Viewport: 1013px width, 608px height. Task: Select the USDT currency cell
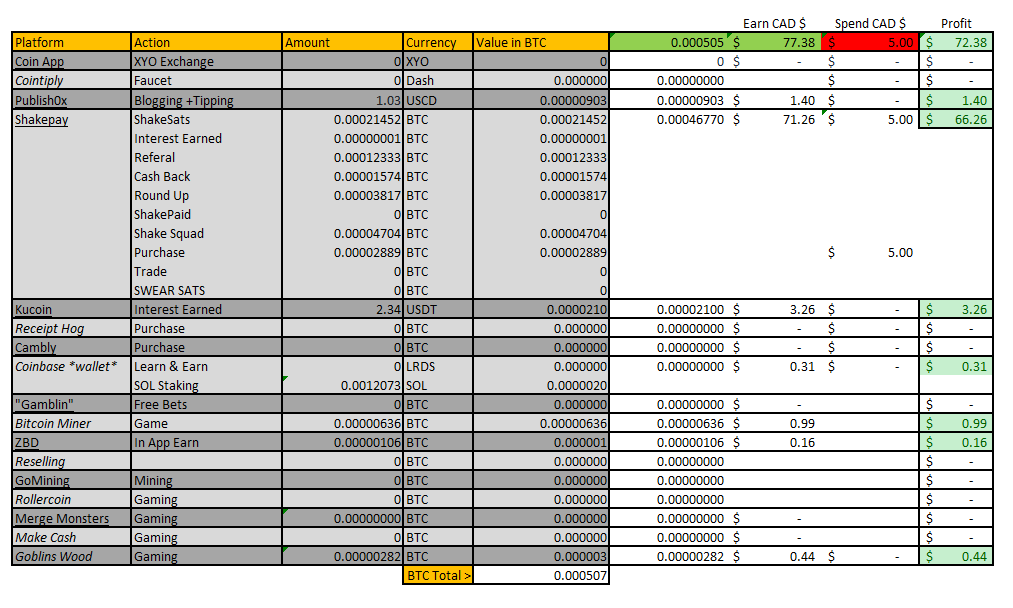click(438, 309)
